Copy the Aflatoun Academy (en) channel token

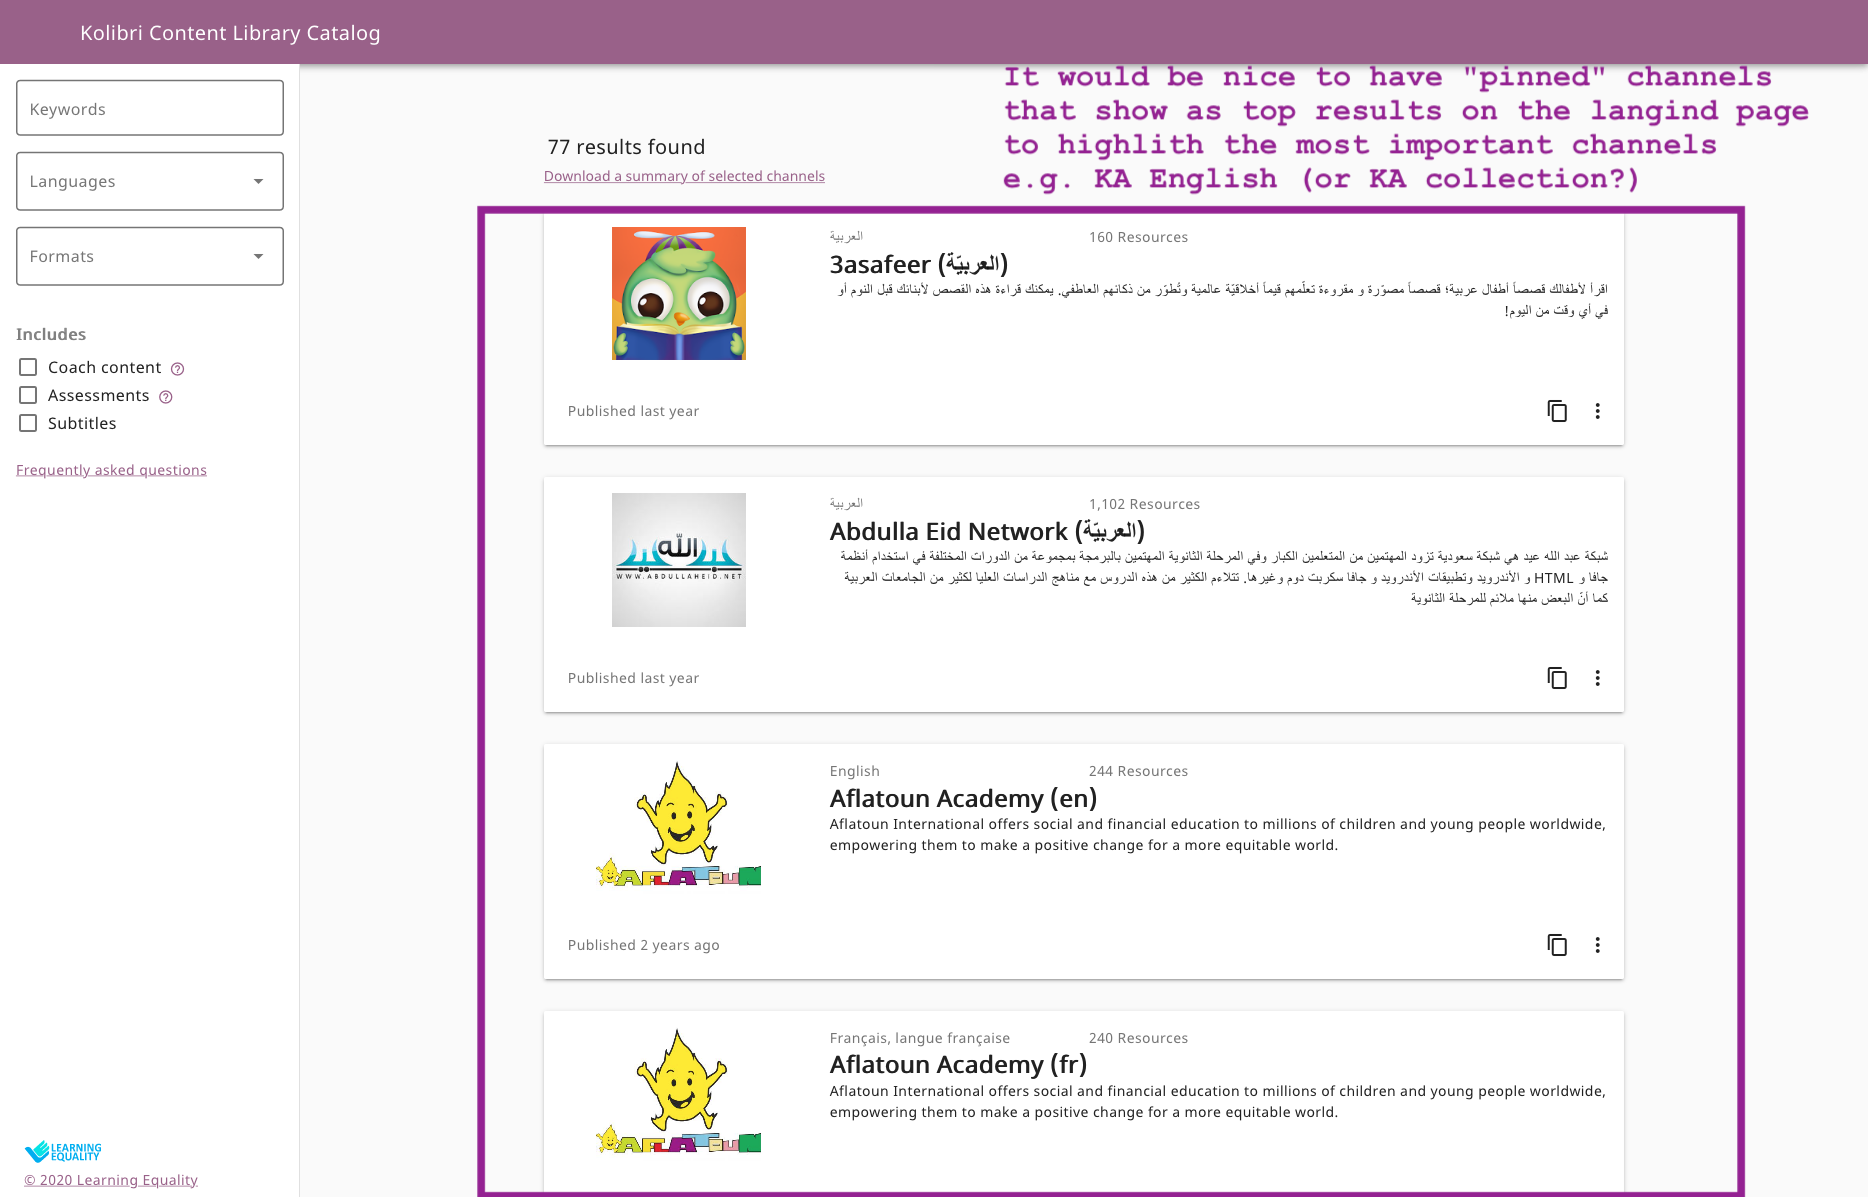point(1557,945)
